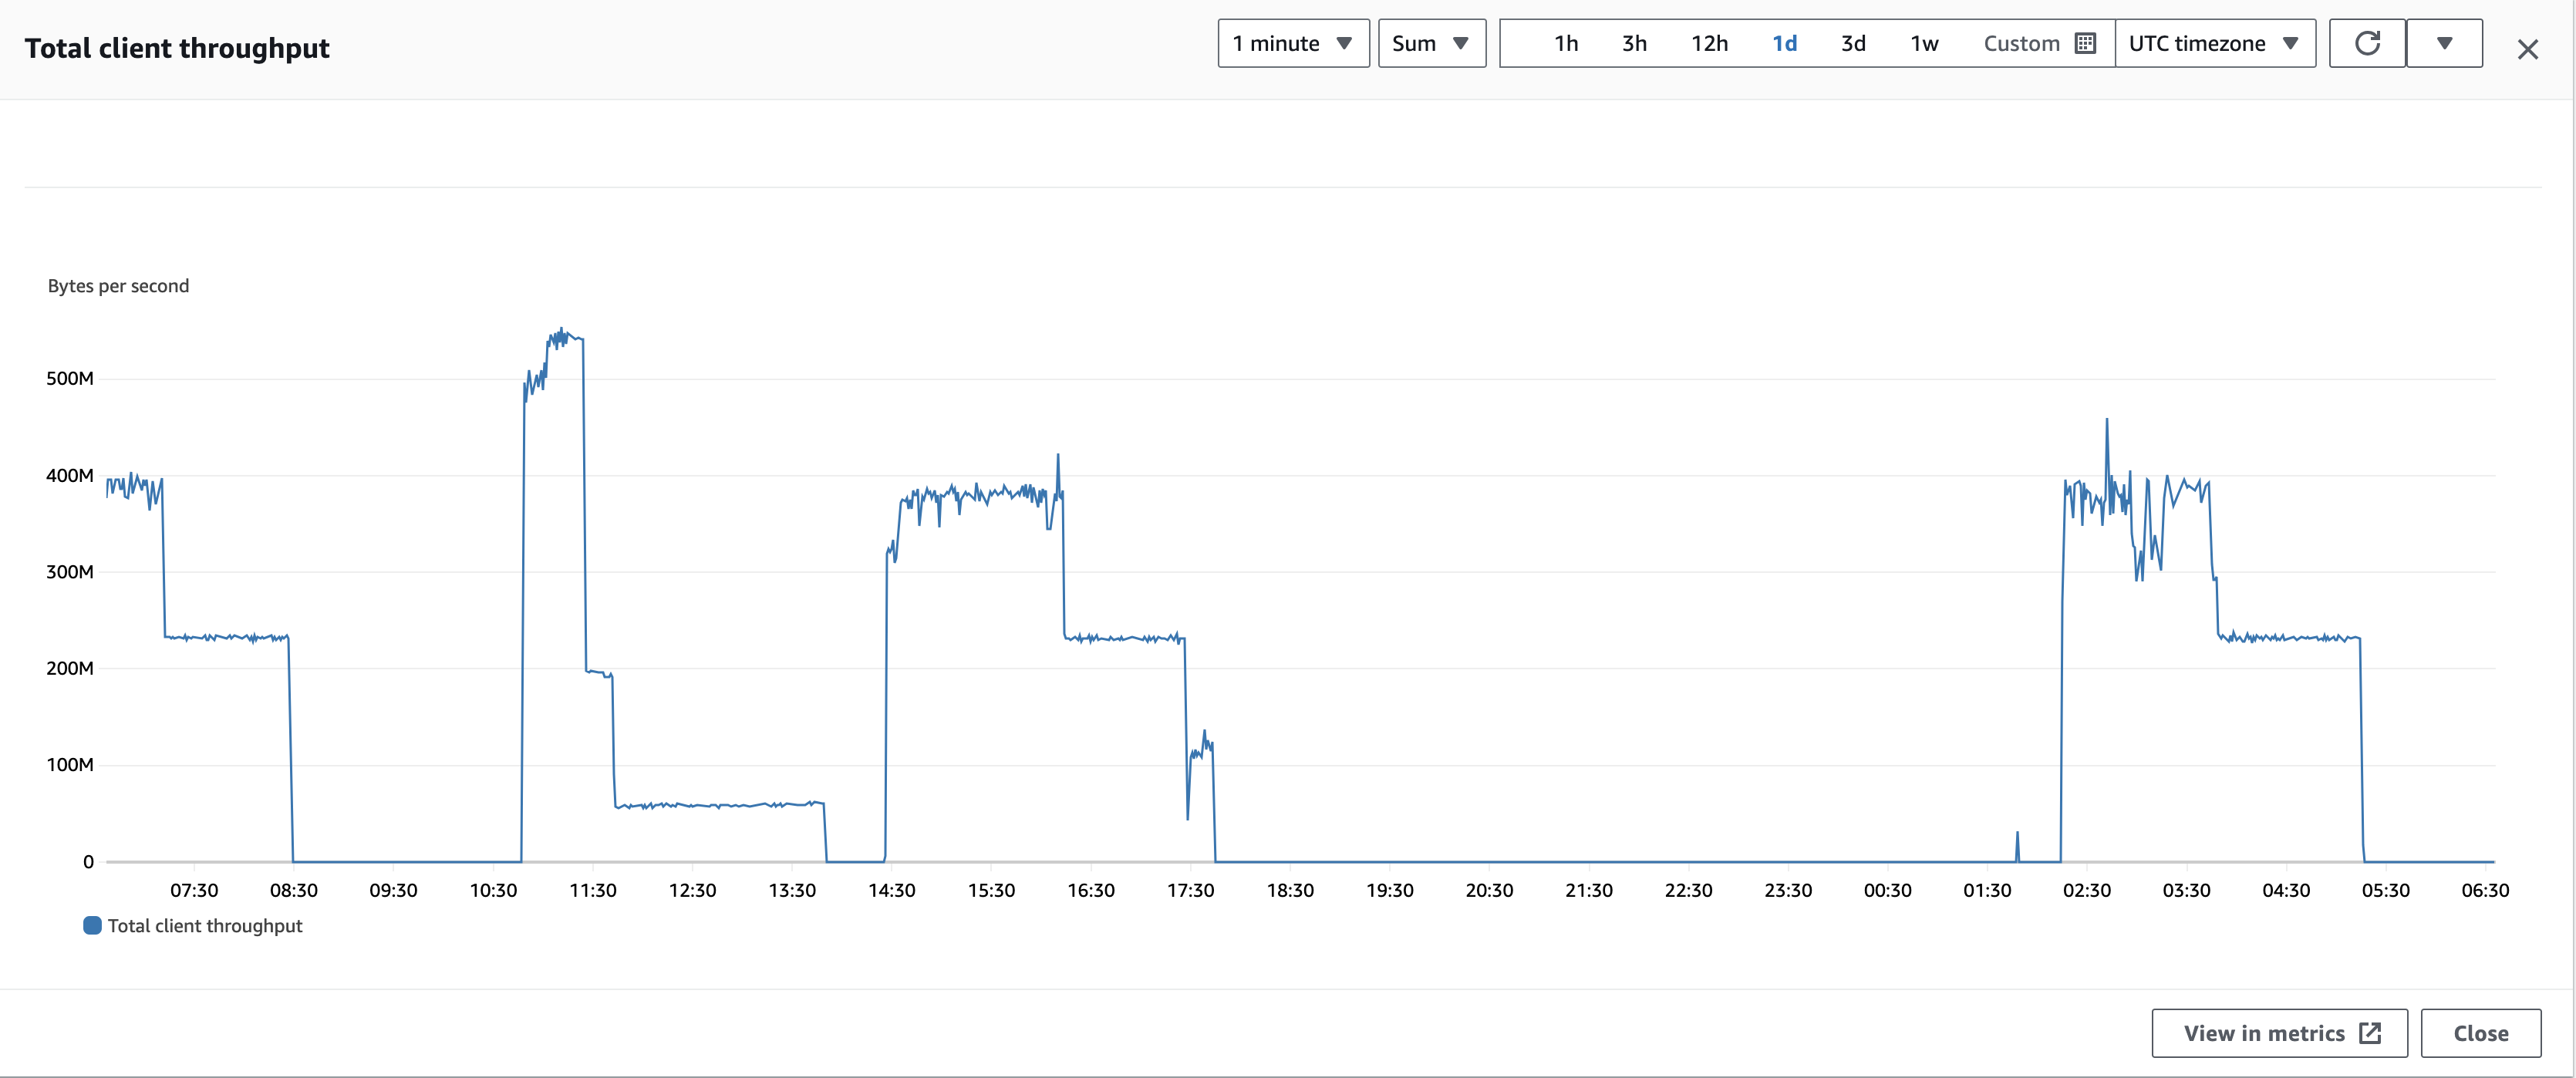Image resolution: width=2576 pixels, height=1078 pixels.
Task: Select the 1h time range
Action: click(1566, 43)
